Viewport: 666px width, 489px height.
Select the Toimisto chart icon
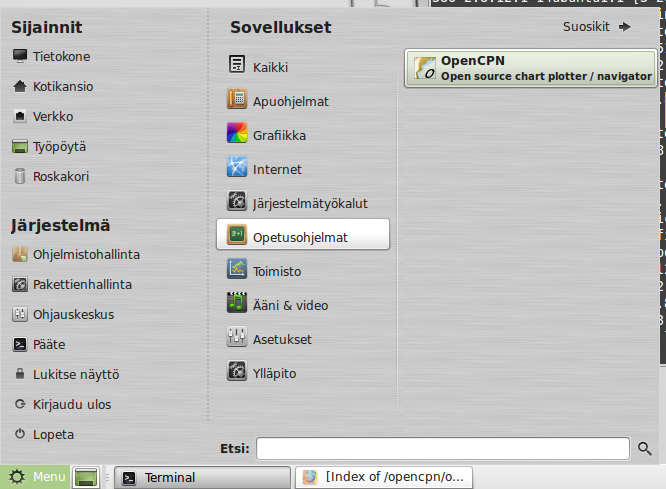[x=237, y=269]
